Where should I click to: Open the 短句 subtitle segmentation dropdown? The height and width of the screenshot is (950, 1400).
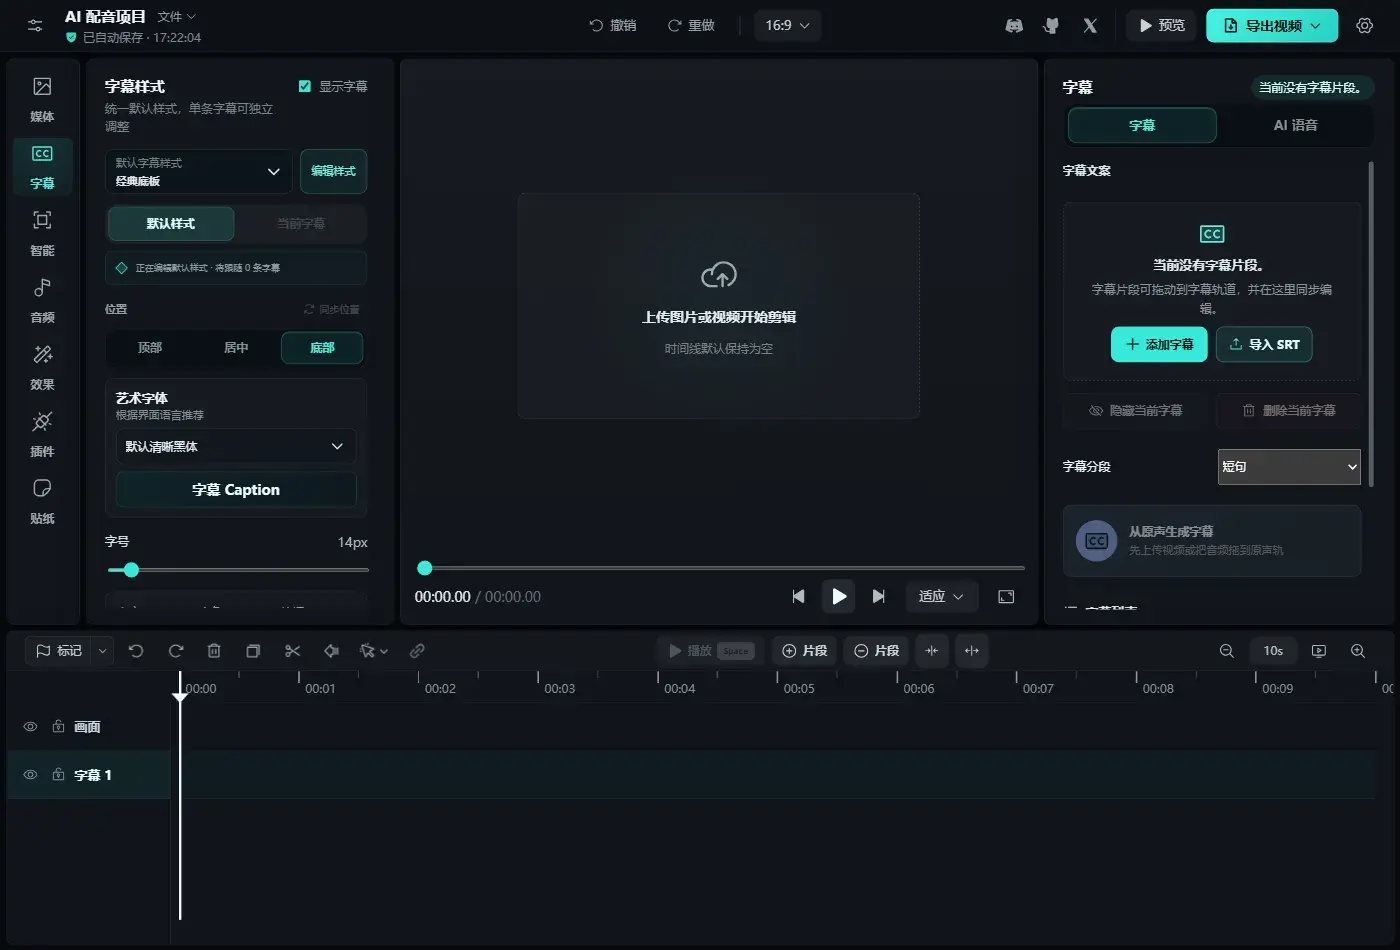click(x=1289, y=467)
